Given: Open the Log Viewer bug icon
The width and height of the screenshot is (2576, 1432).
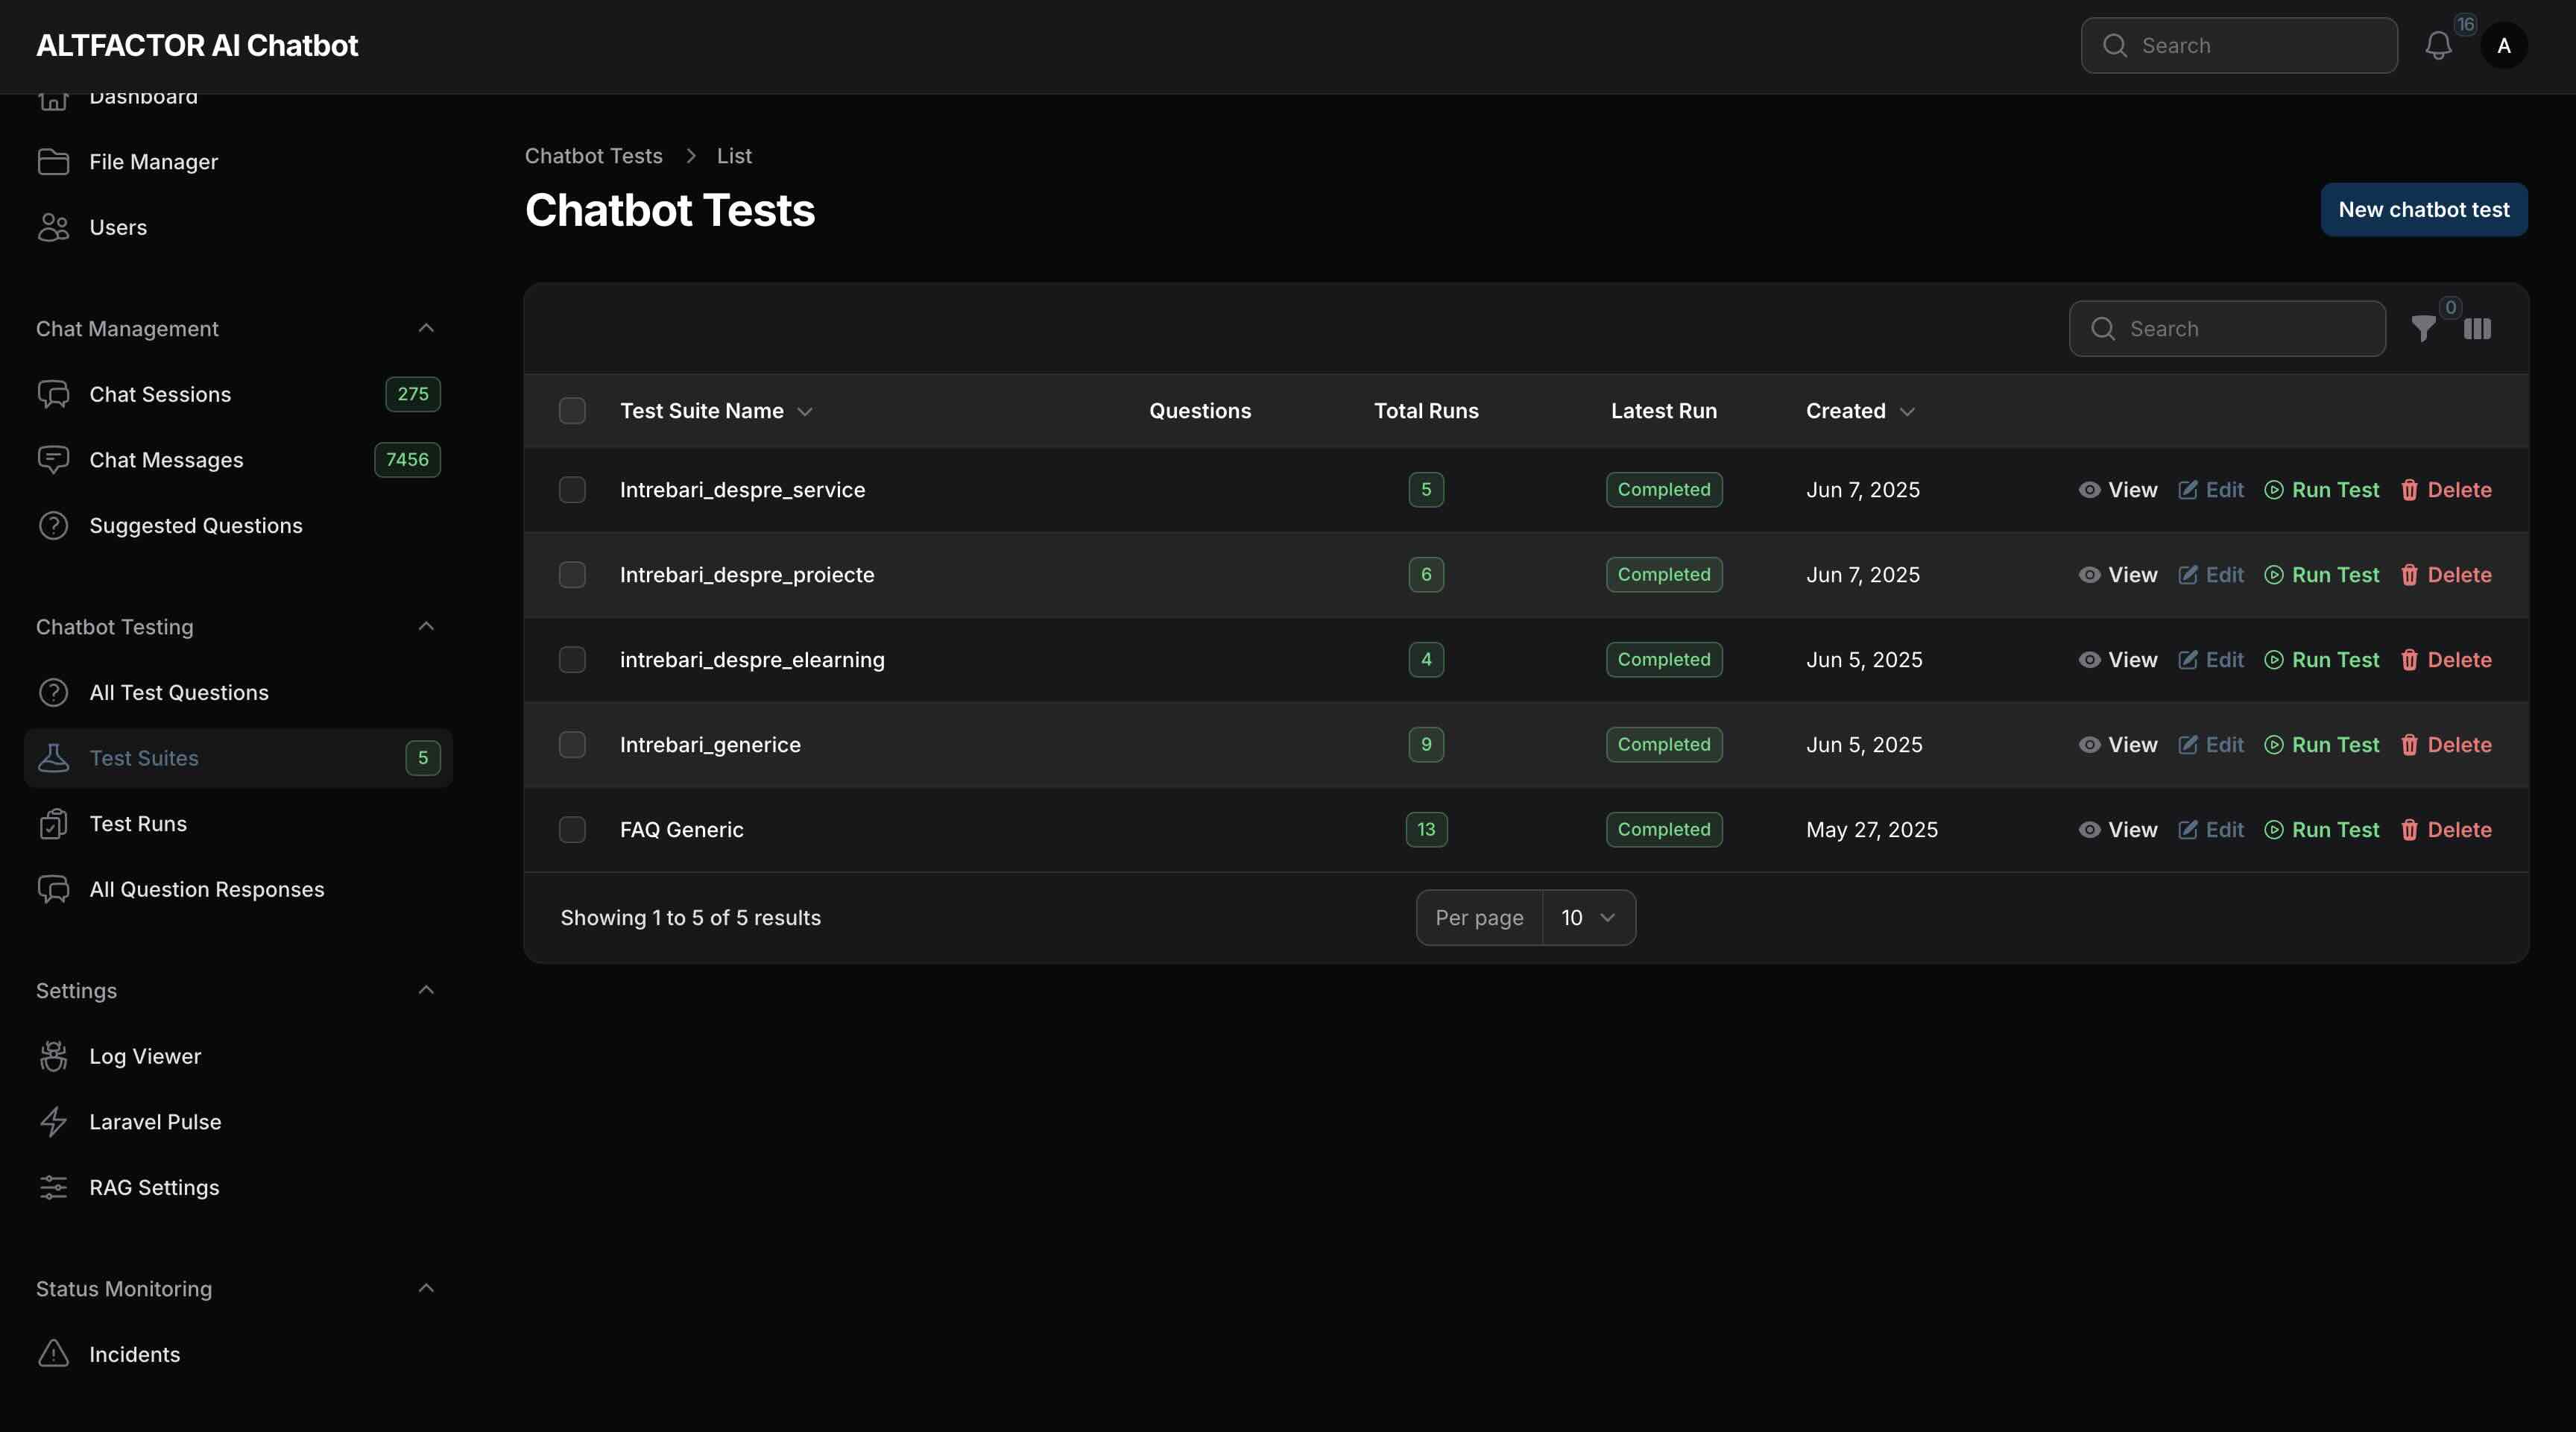Looking at the screenshot, I should (54, 1056).
